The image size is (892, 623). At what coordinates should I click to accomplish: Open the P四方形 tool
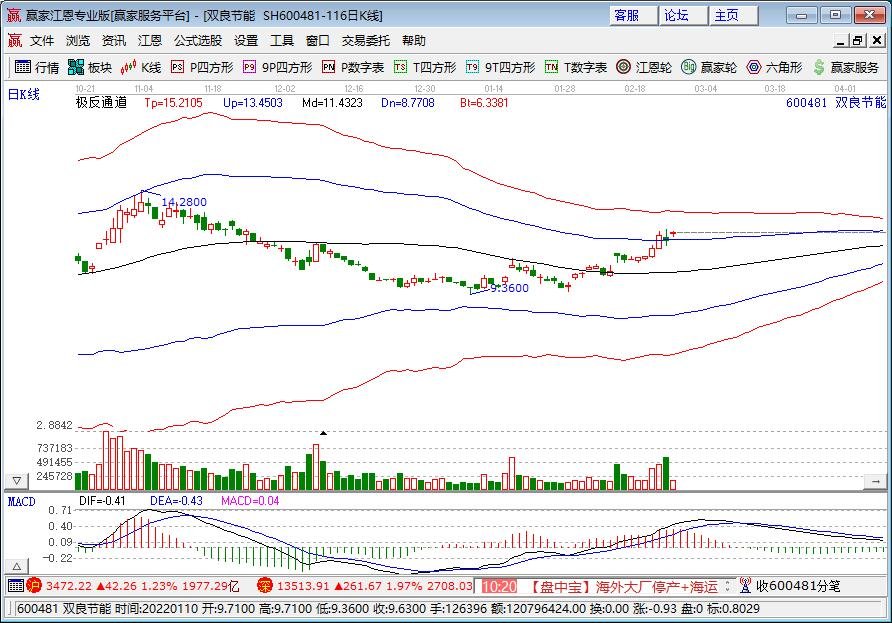point(203,67)
